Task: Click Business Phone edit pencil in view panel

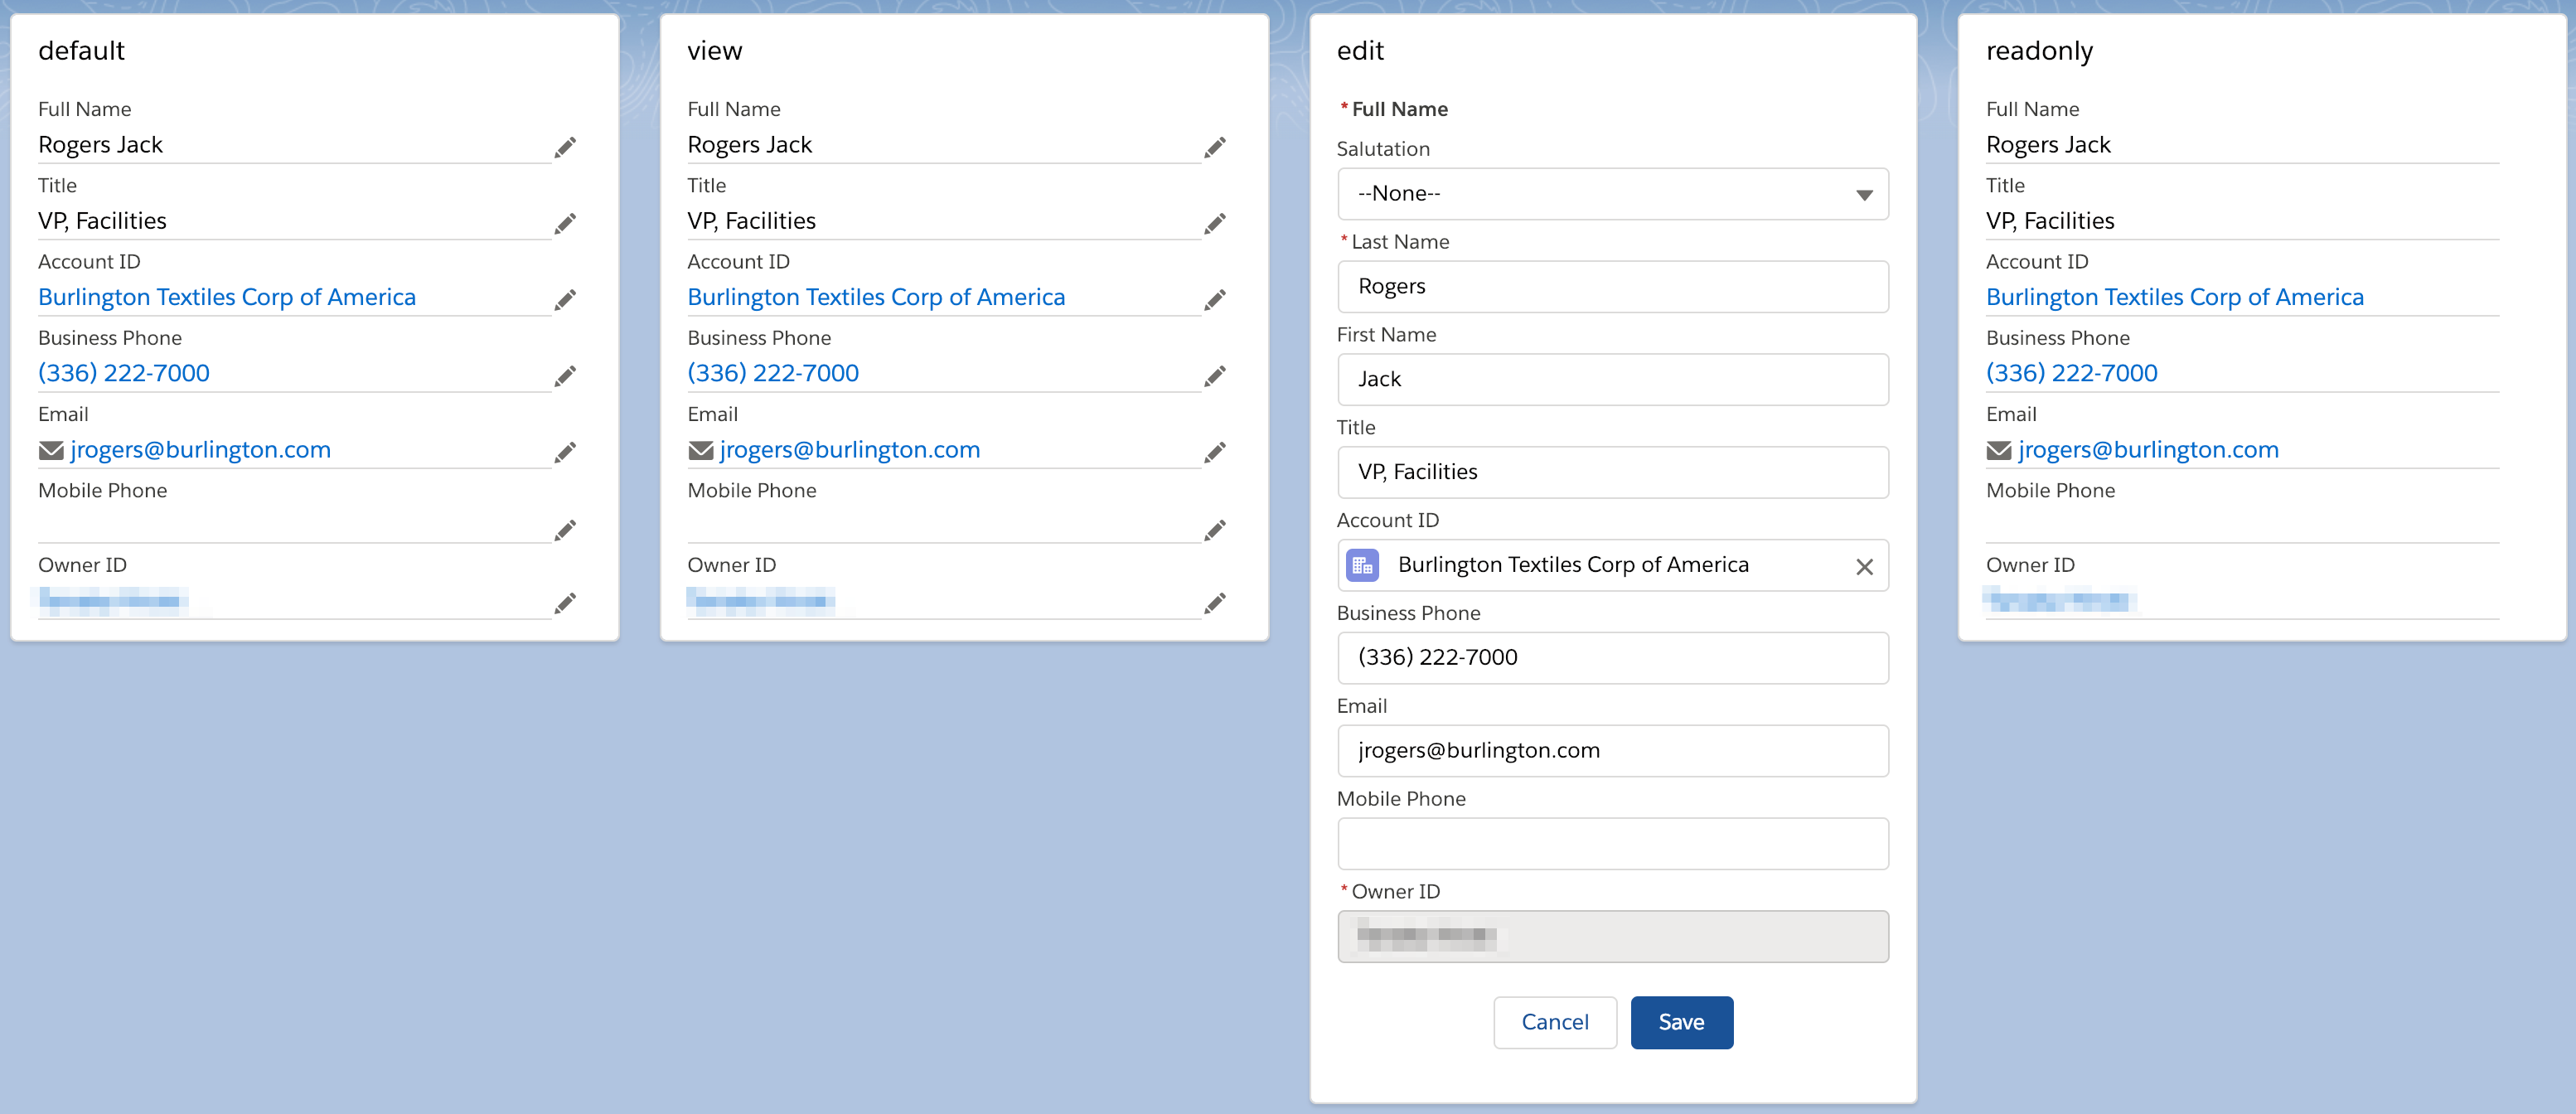Action: [1215, 375]
